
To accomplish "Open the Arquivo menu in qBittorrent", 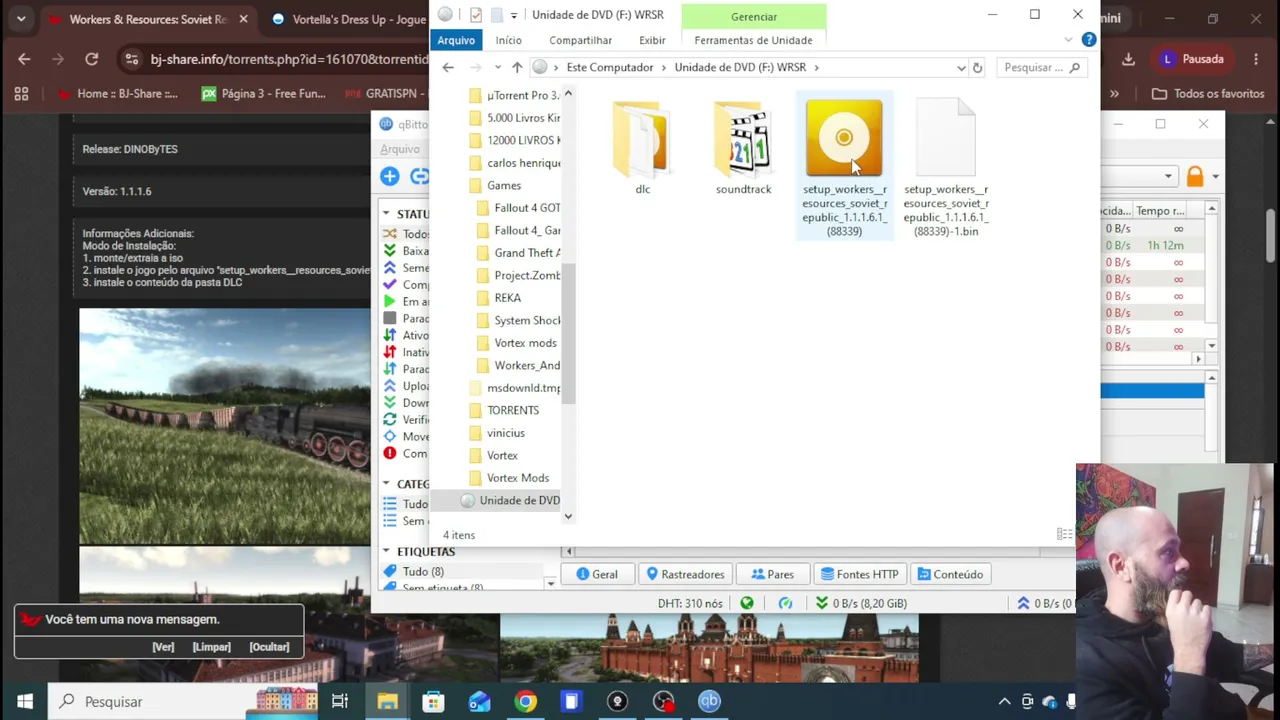I will pyautogui.click(x=399, y=149).
